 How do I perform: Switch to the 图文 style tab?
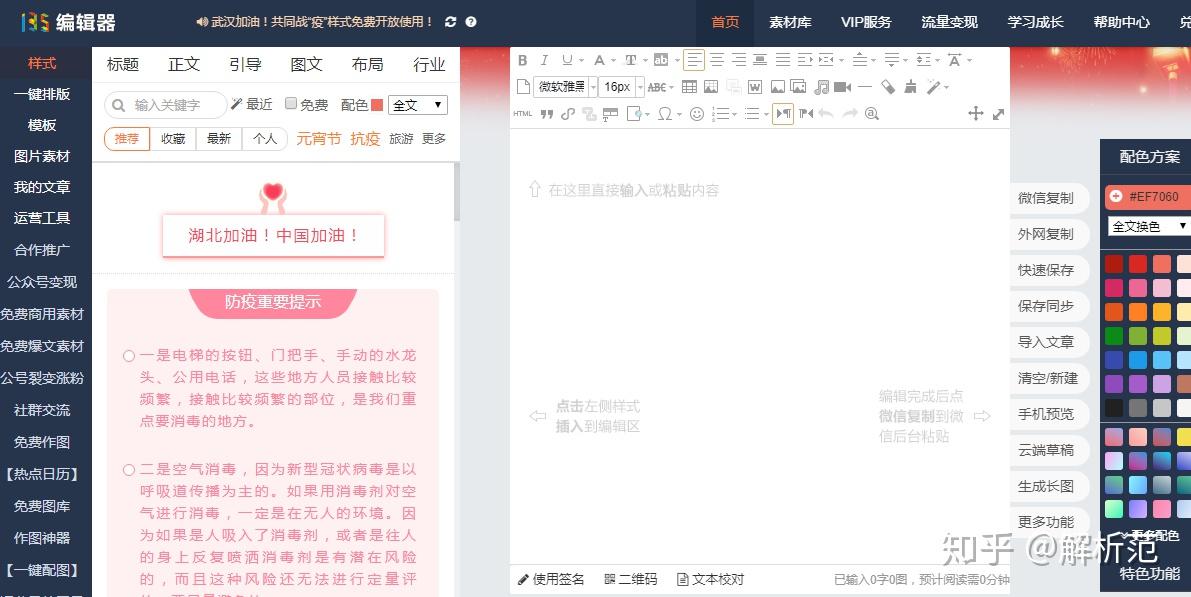pos(307,65)
